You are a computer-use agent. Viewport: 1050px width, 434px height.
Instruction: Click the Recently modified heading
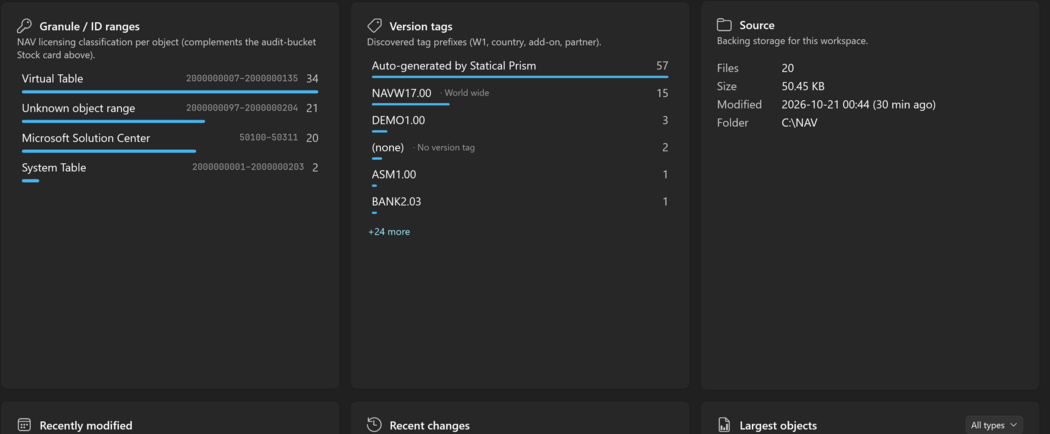click(86, 425)
